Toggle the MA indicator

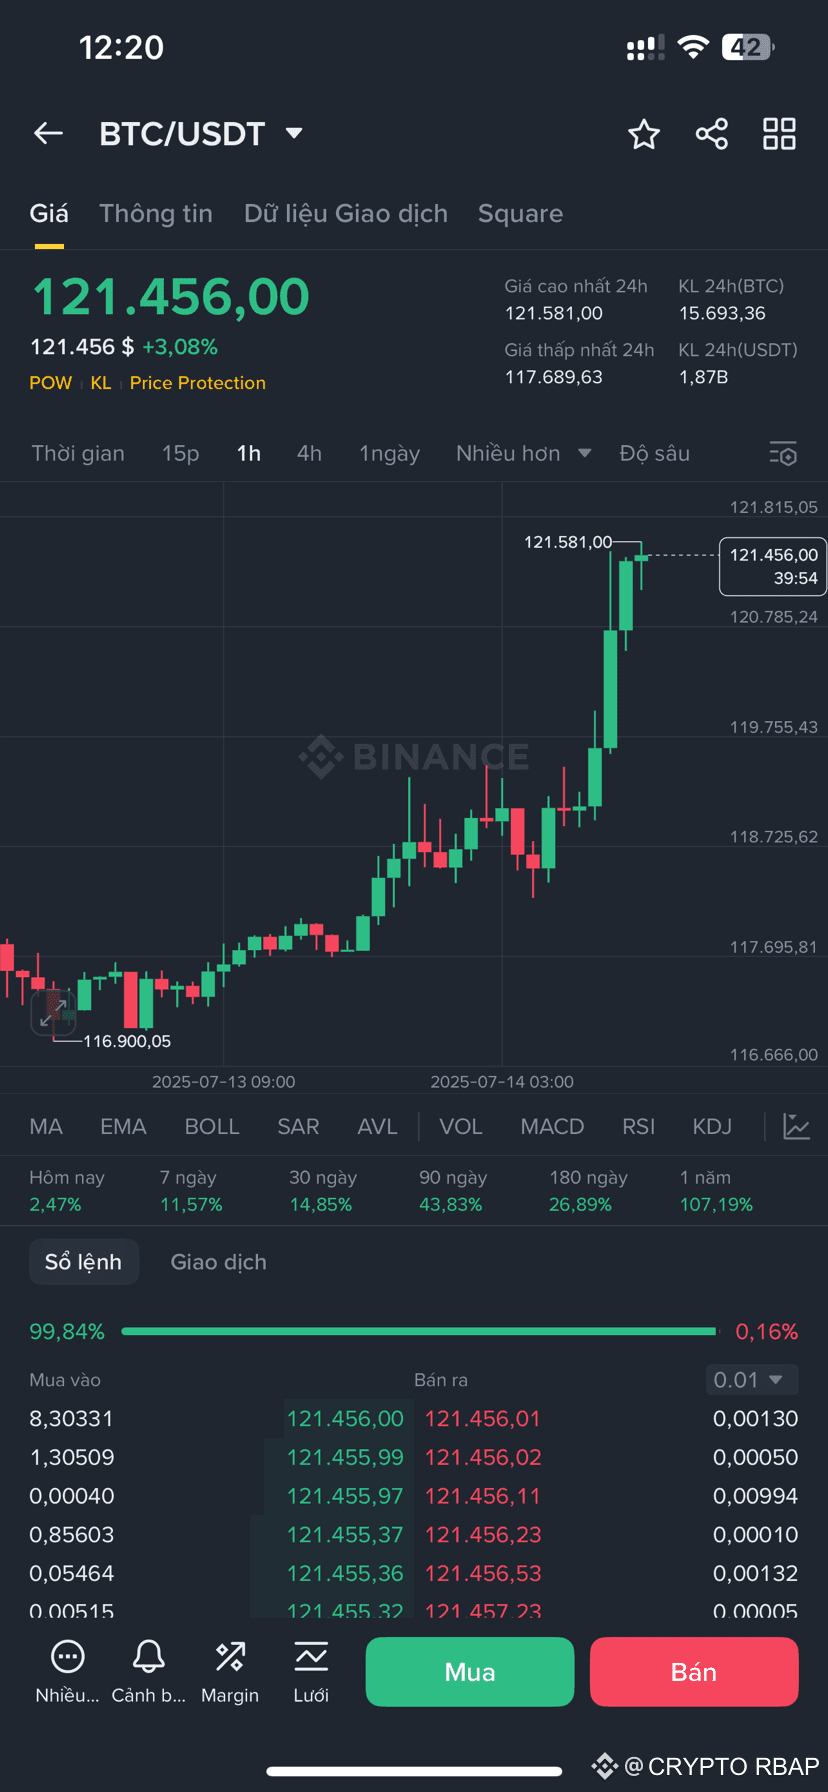pos(46,1127)
